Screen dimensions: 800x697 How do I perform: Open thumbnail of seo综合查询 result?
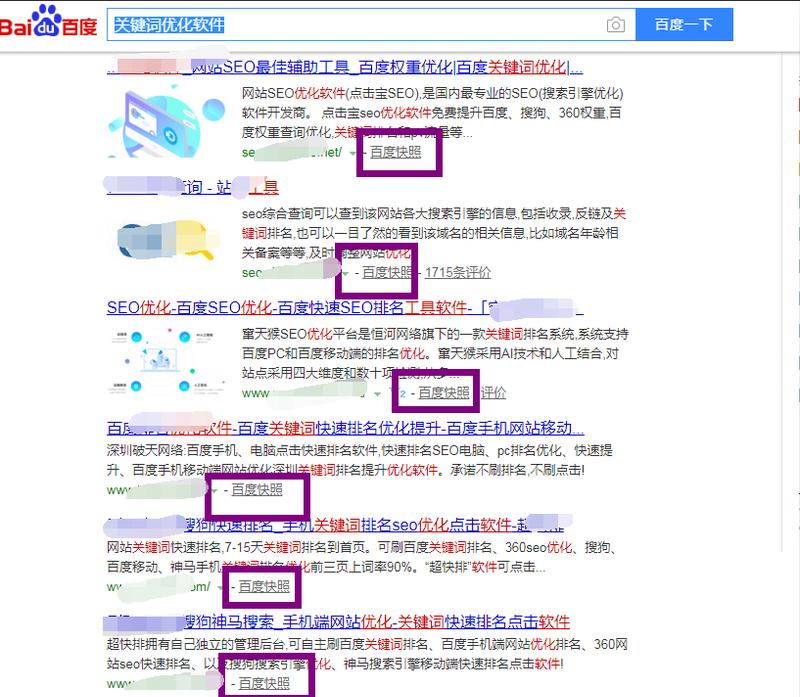pyautogui.click(x=167, y=240)
